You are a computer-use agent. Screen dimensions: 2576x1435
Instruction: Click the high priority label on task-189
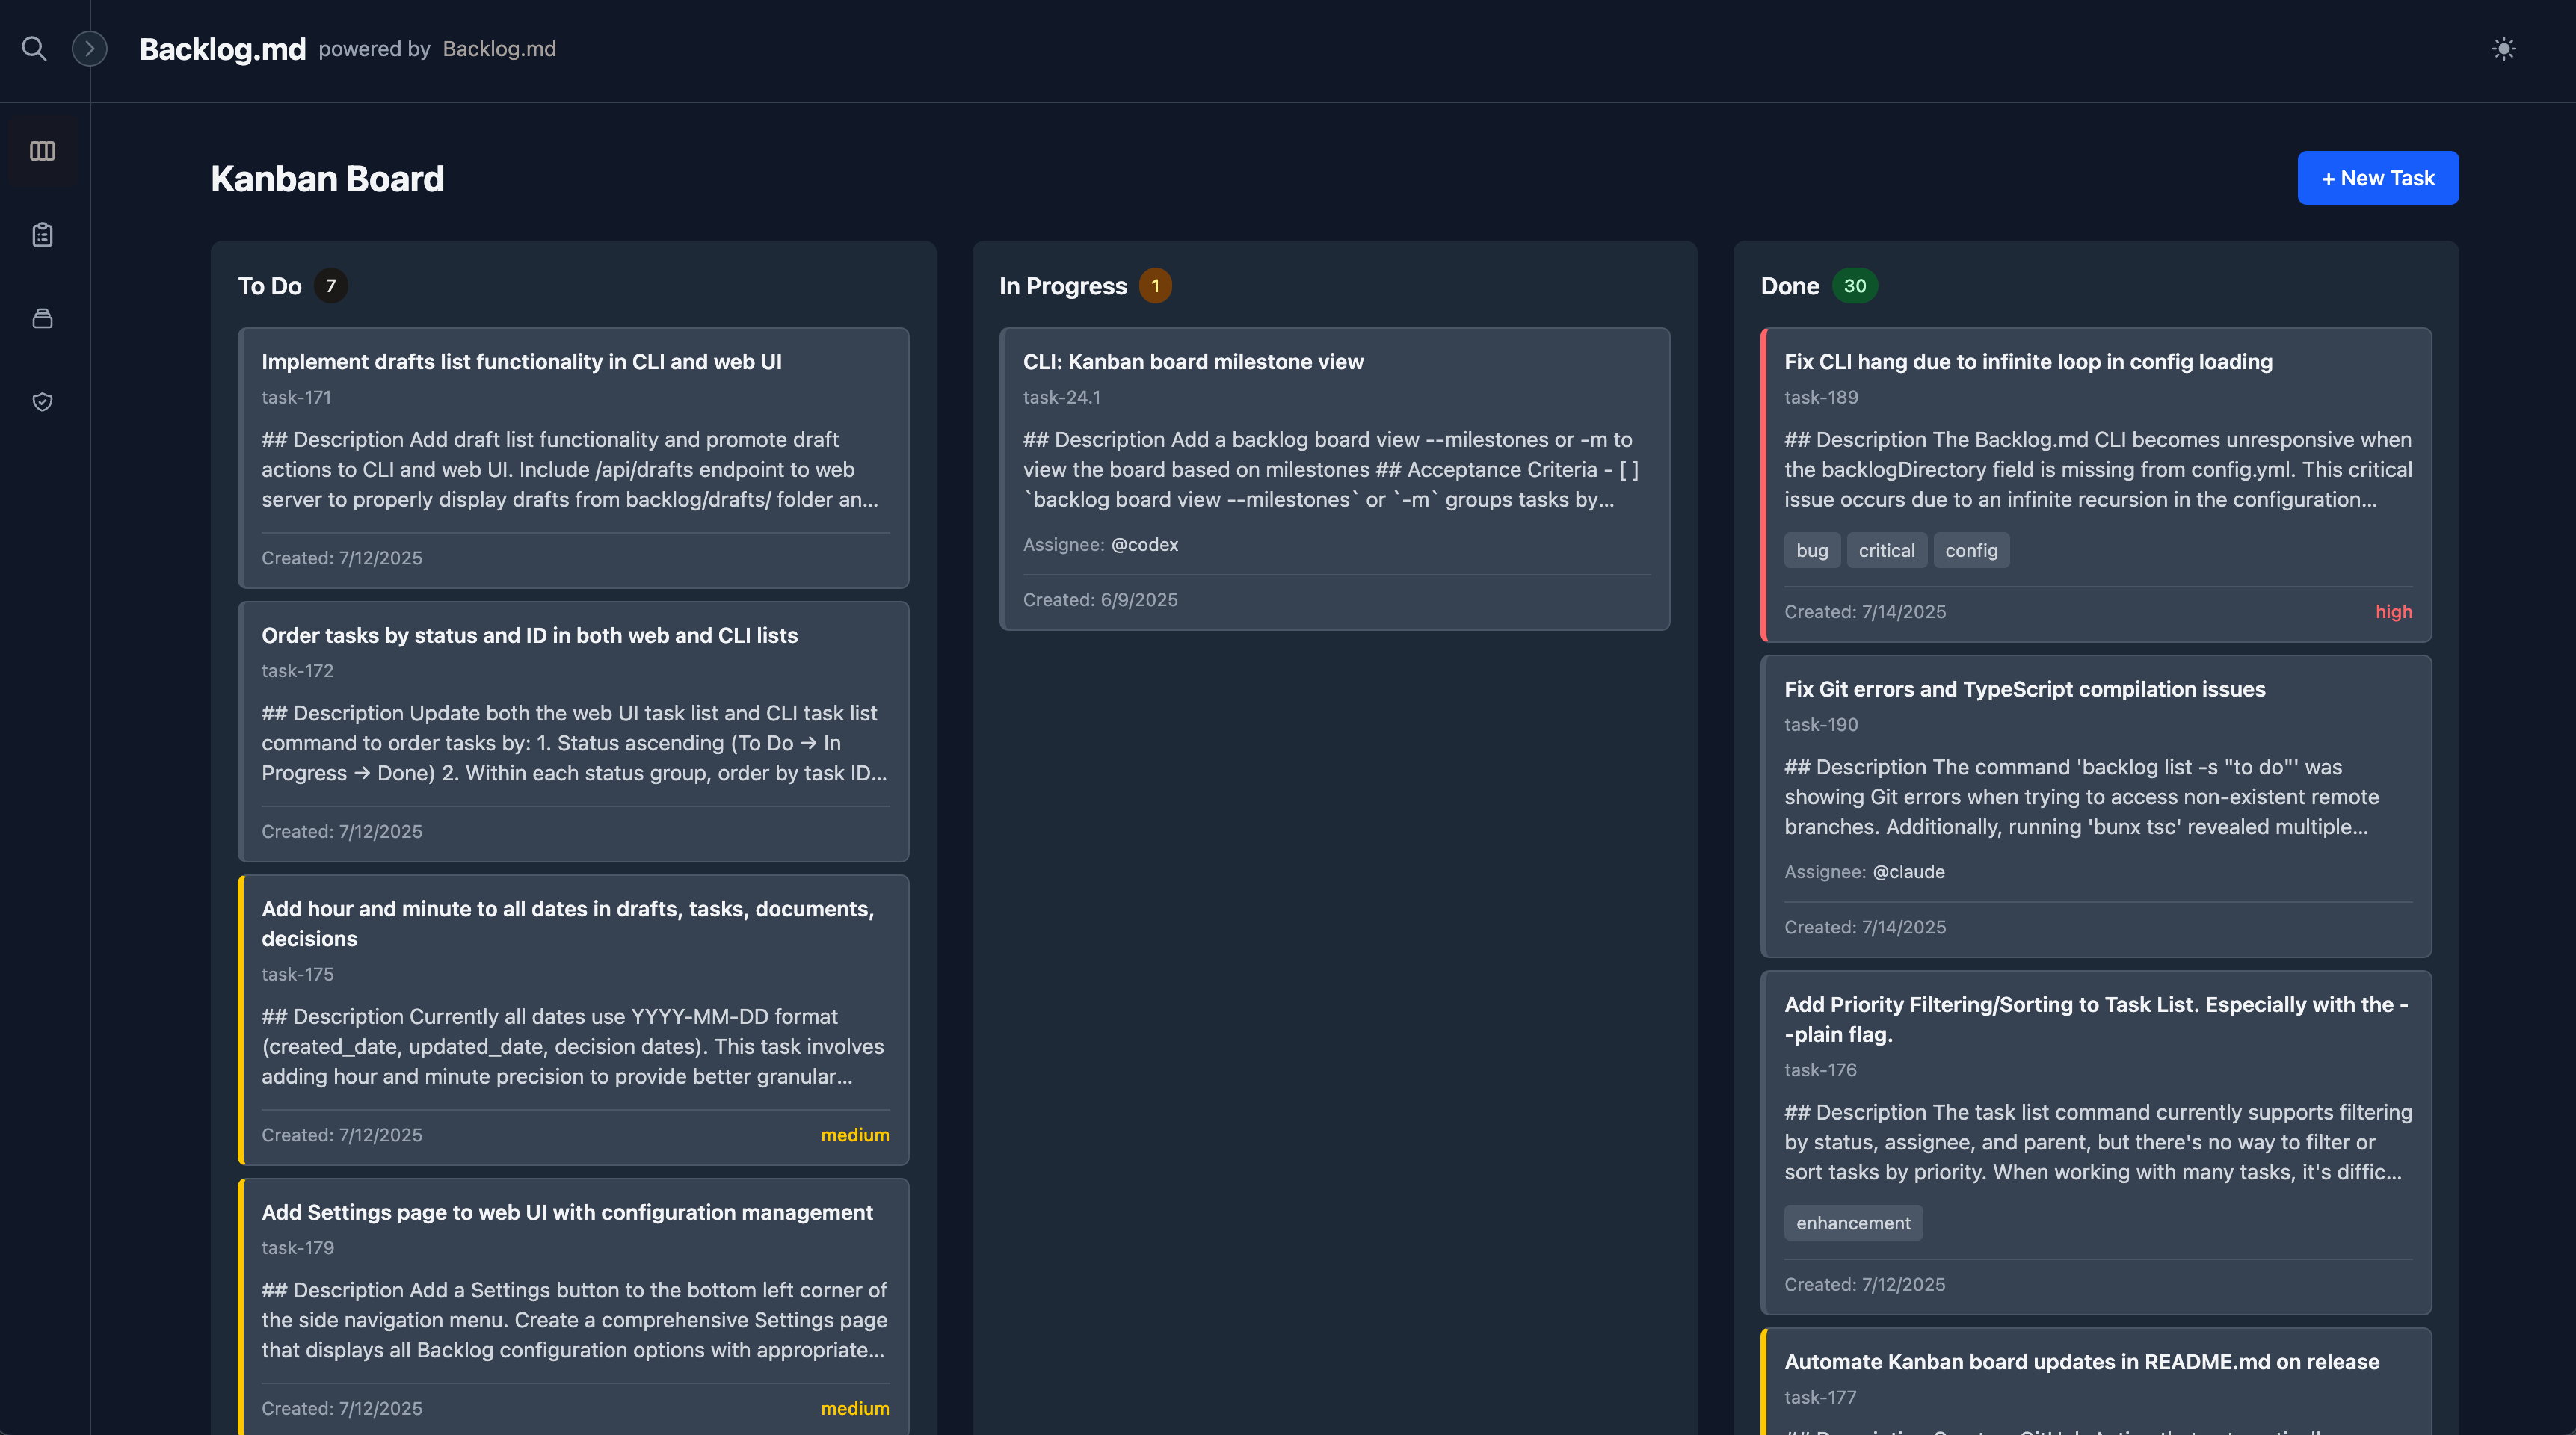pyautogui.click(x=2394, y=612)
